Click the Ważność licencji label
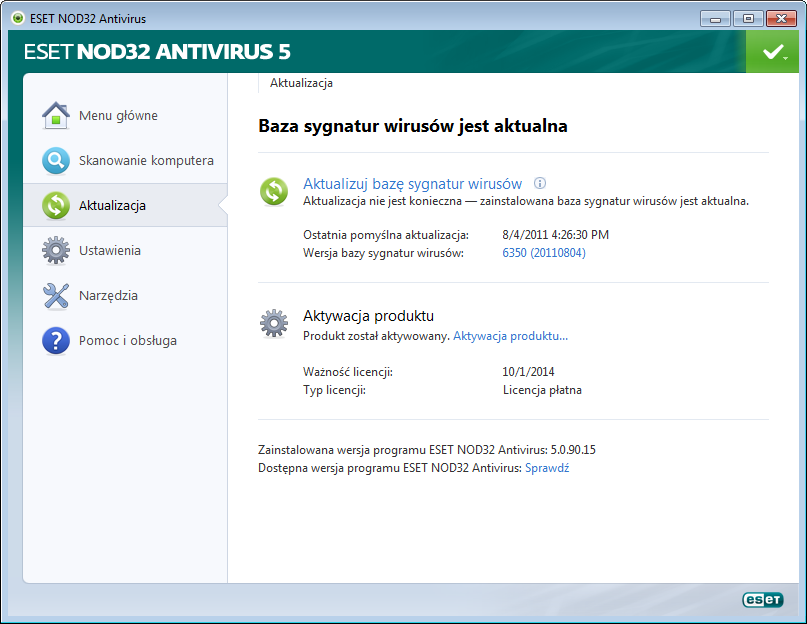This screenshot has height=624, width=807. (x=348, y=372)
